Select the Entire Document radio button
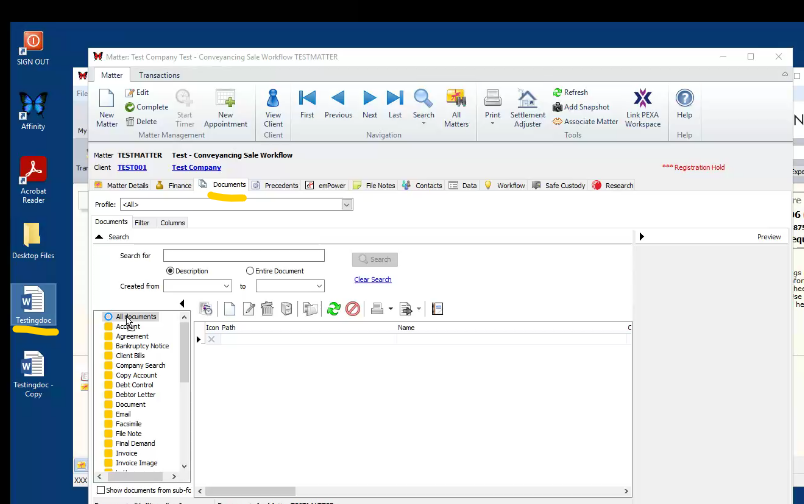 (250, 271)
